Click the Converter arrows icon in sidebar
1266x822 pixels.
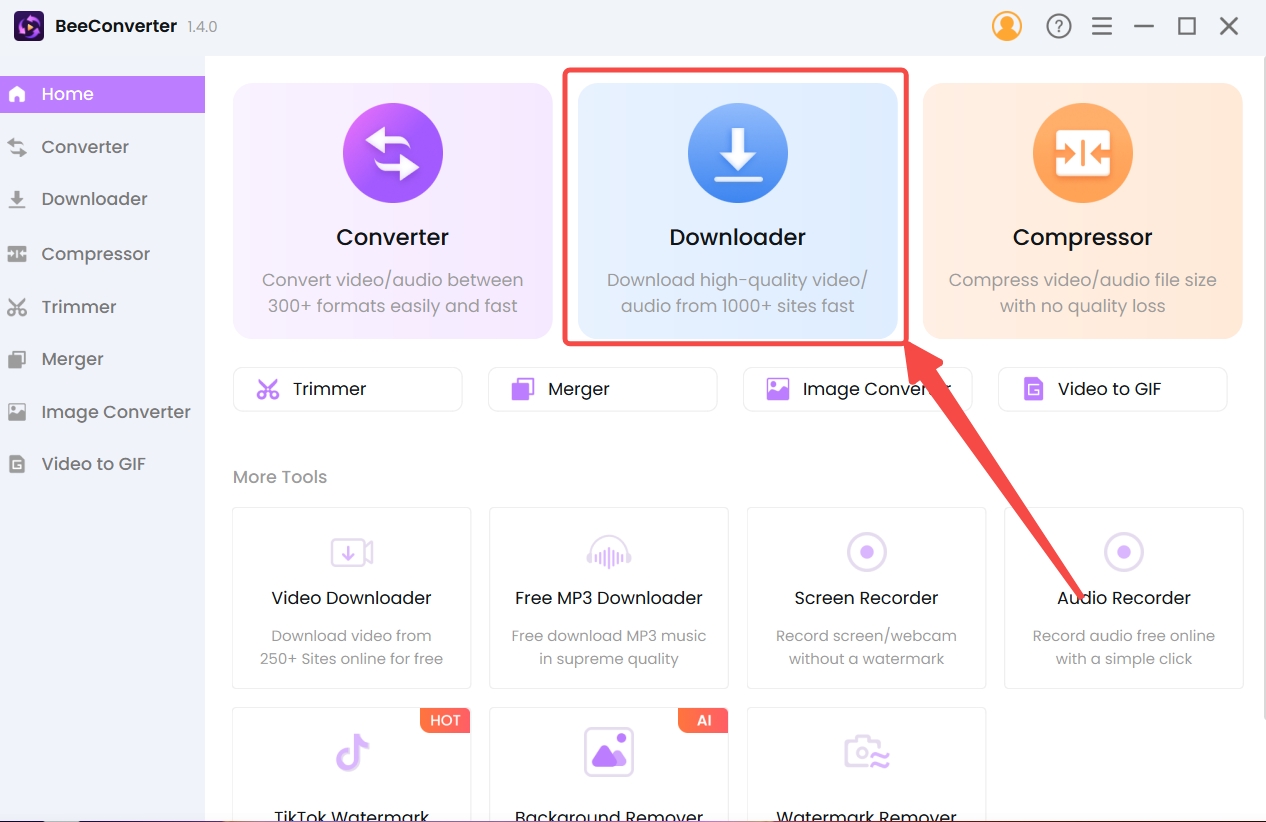click(x=17, y=147)
